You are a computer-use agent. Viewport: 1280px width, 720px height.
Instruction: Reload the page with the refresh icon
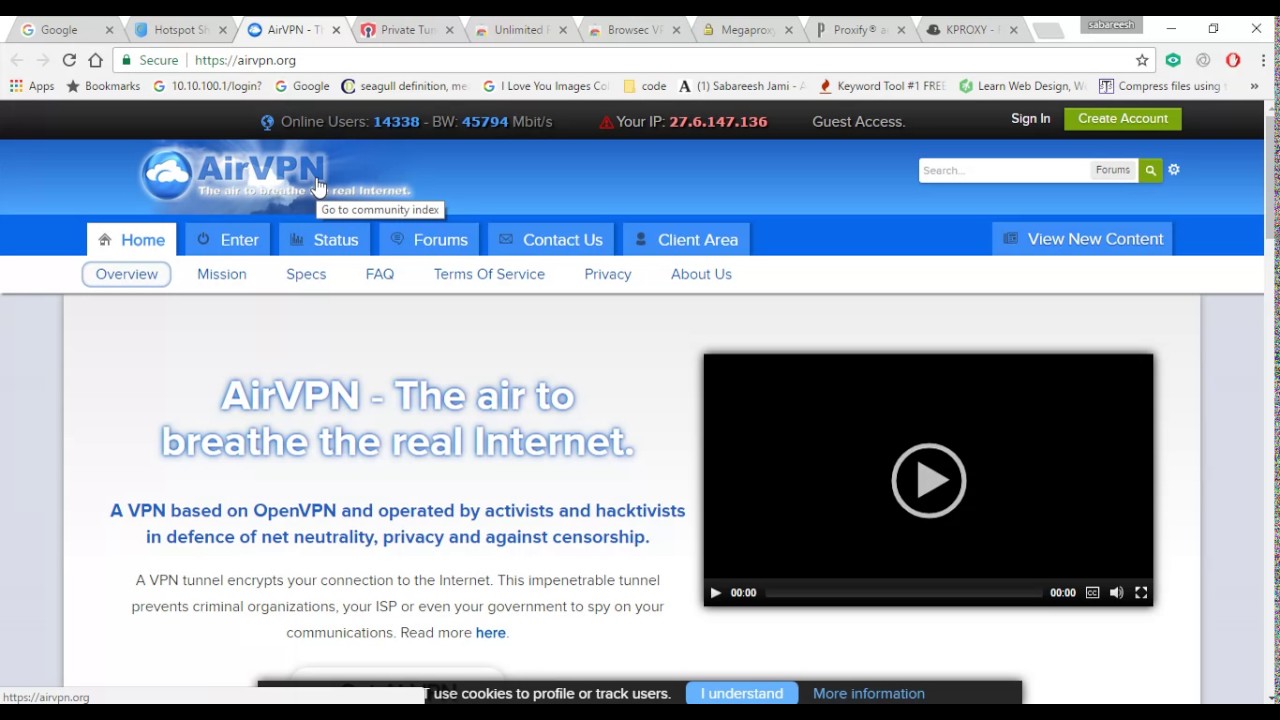click(x=69, y=60)
